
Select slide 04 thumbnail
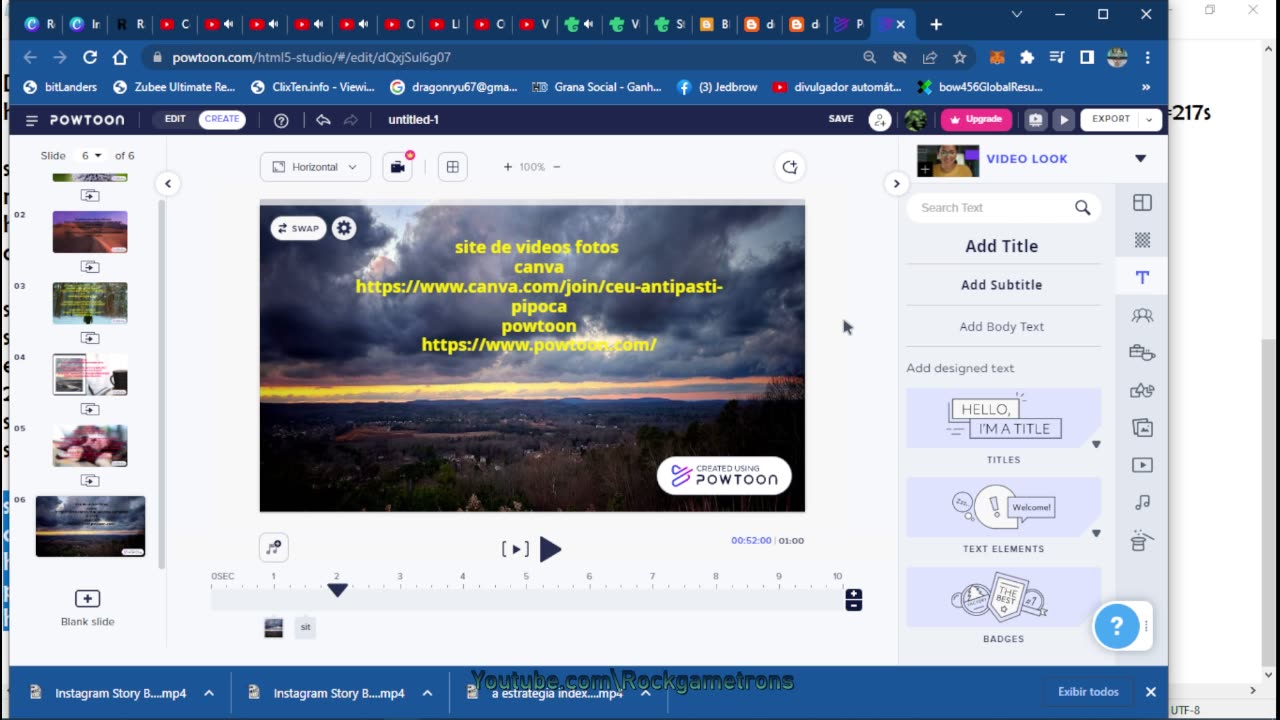(x=90, y=375)
